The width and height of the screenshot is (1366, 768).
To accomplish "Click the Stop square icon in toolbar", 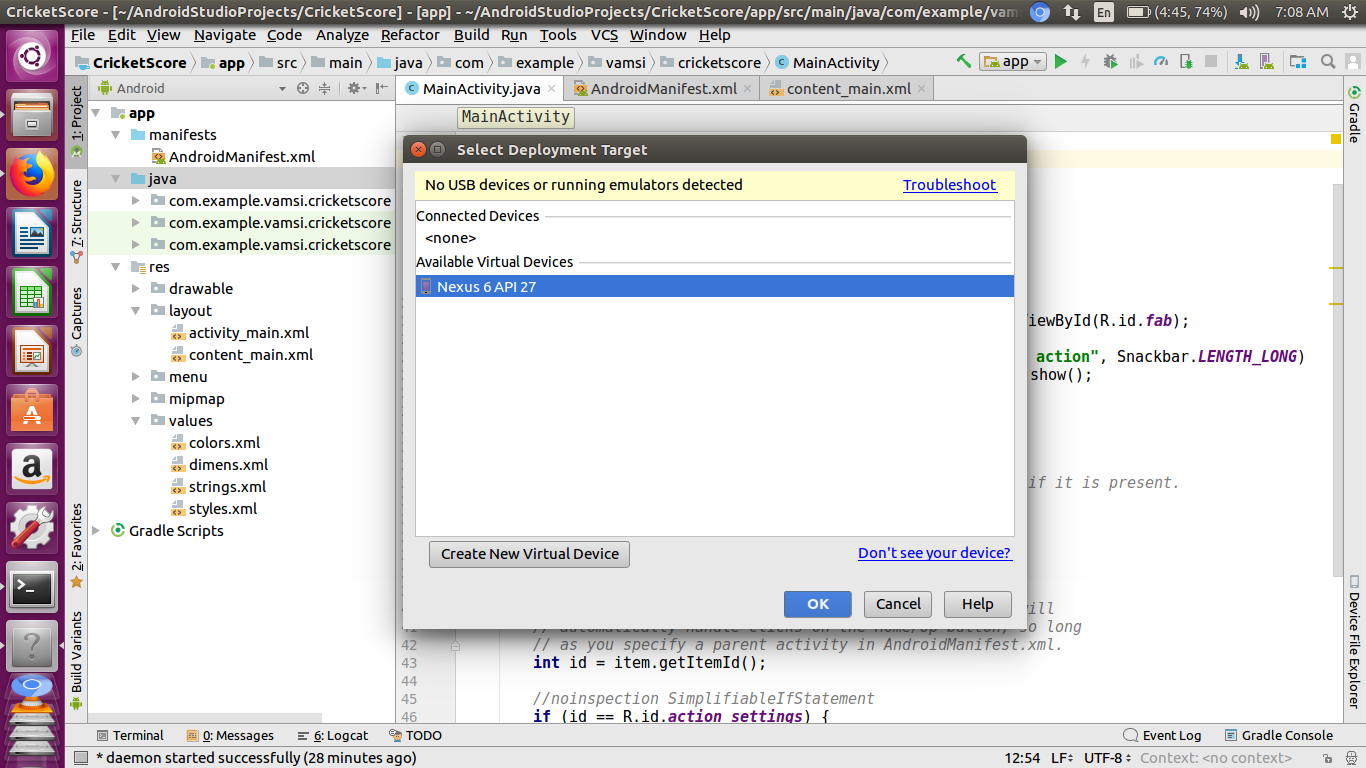I will pos(1211,61).
